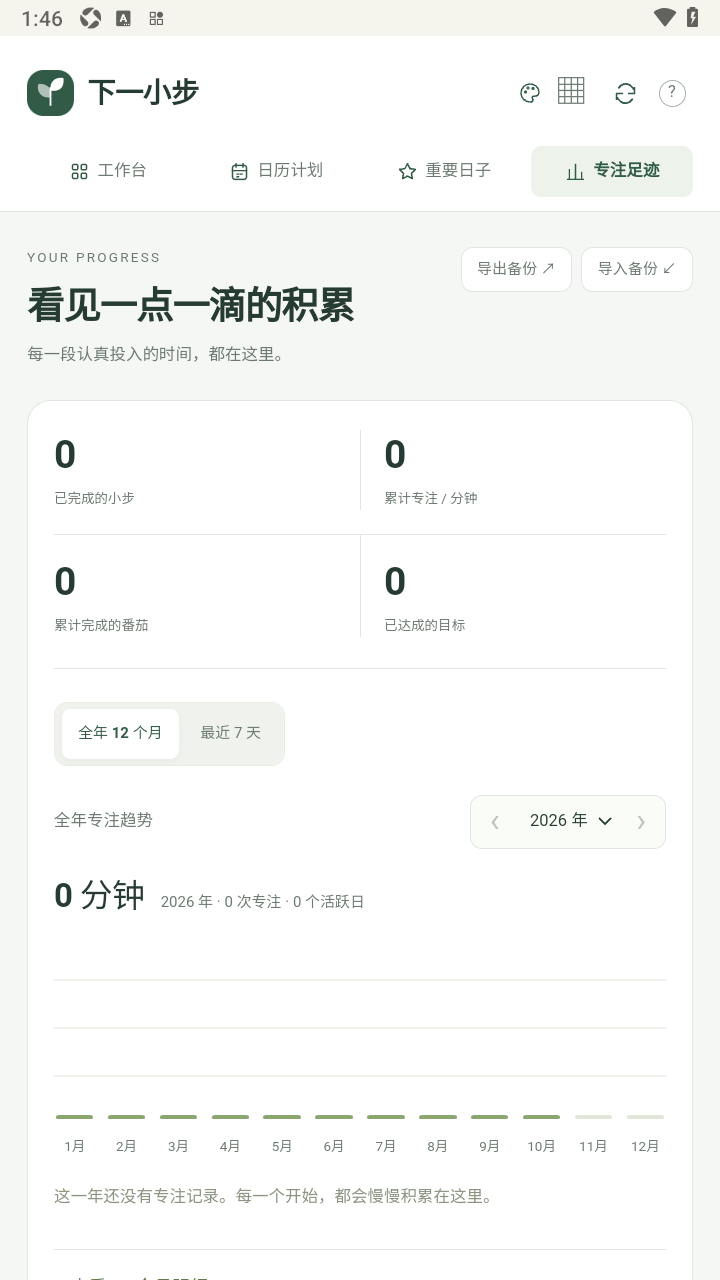Image resolution: width=720 pixels, height=1280 pixels.
Task: Tap the battery status bar icon
Action: 692,17
